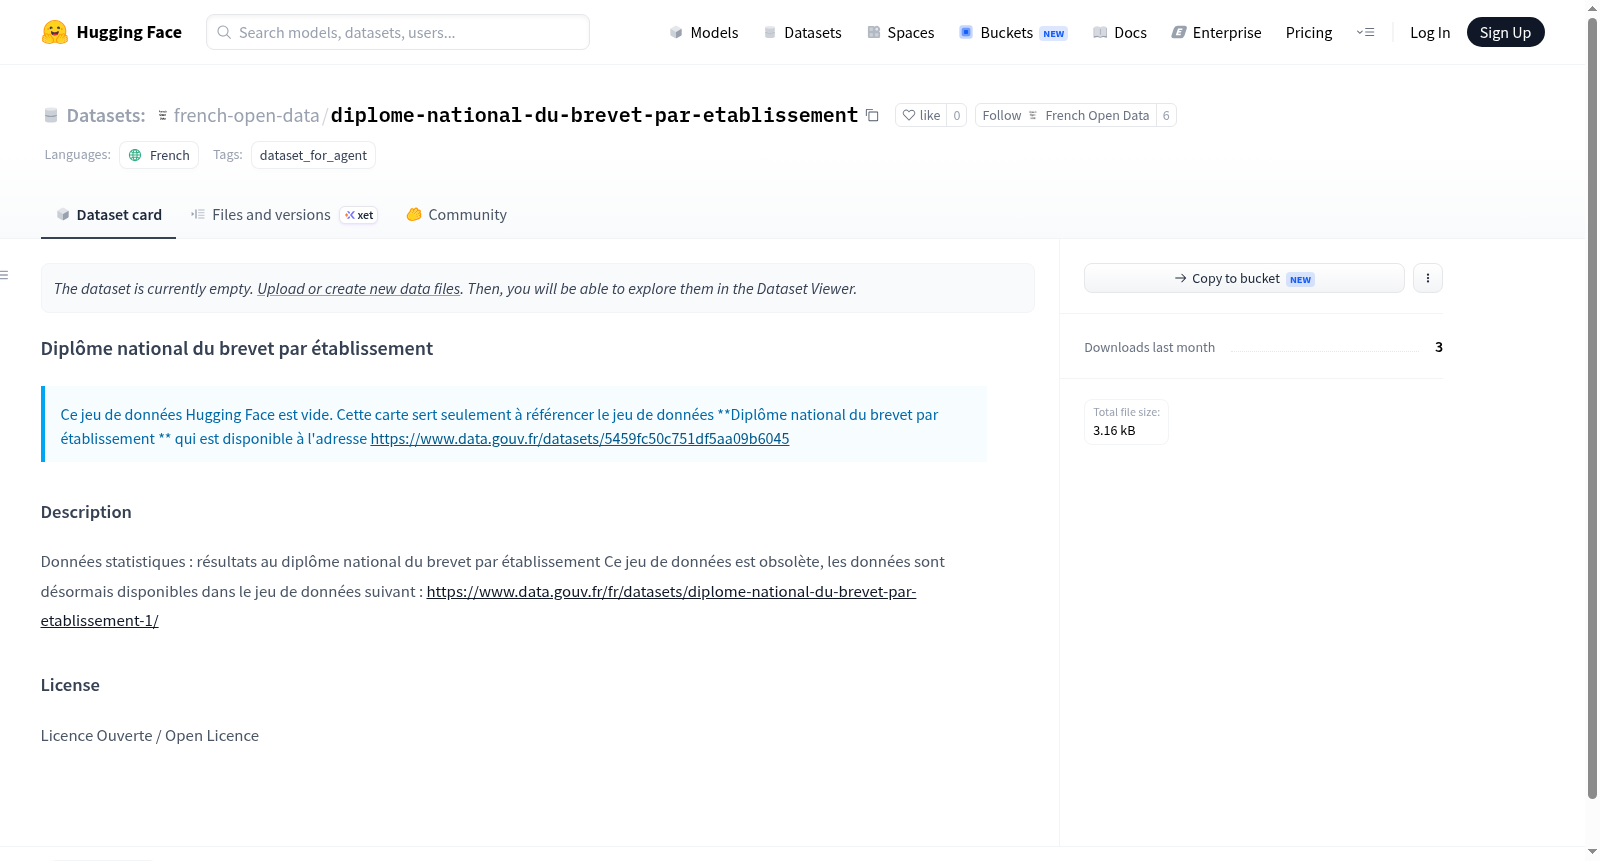This screenshot has width=1600, height=861.
Task: Open Docs
Action: coord(1120,32)
